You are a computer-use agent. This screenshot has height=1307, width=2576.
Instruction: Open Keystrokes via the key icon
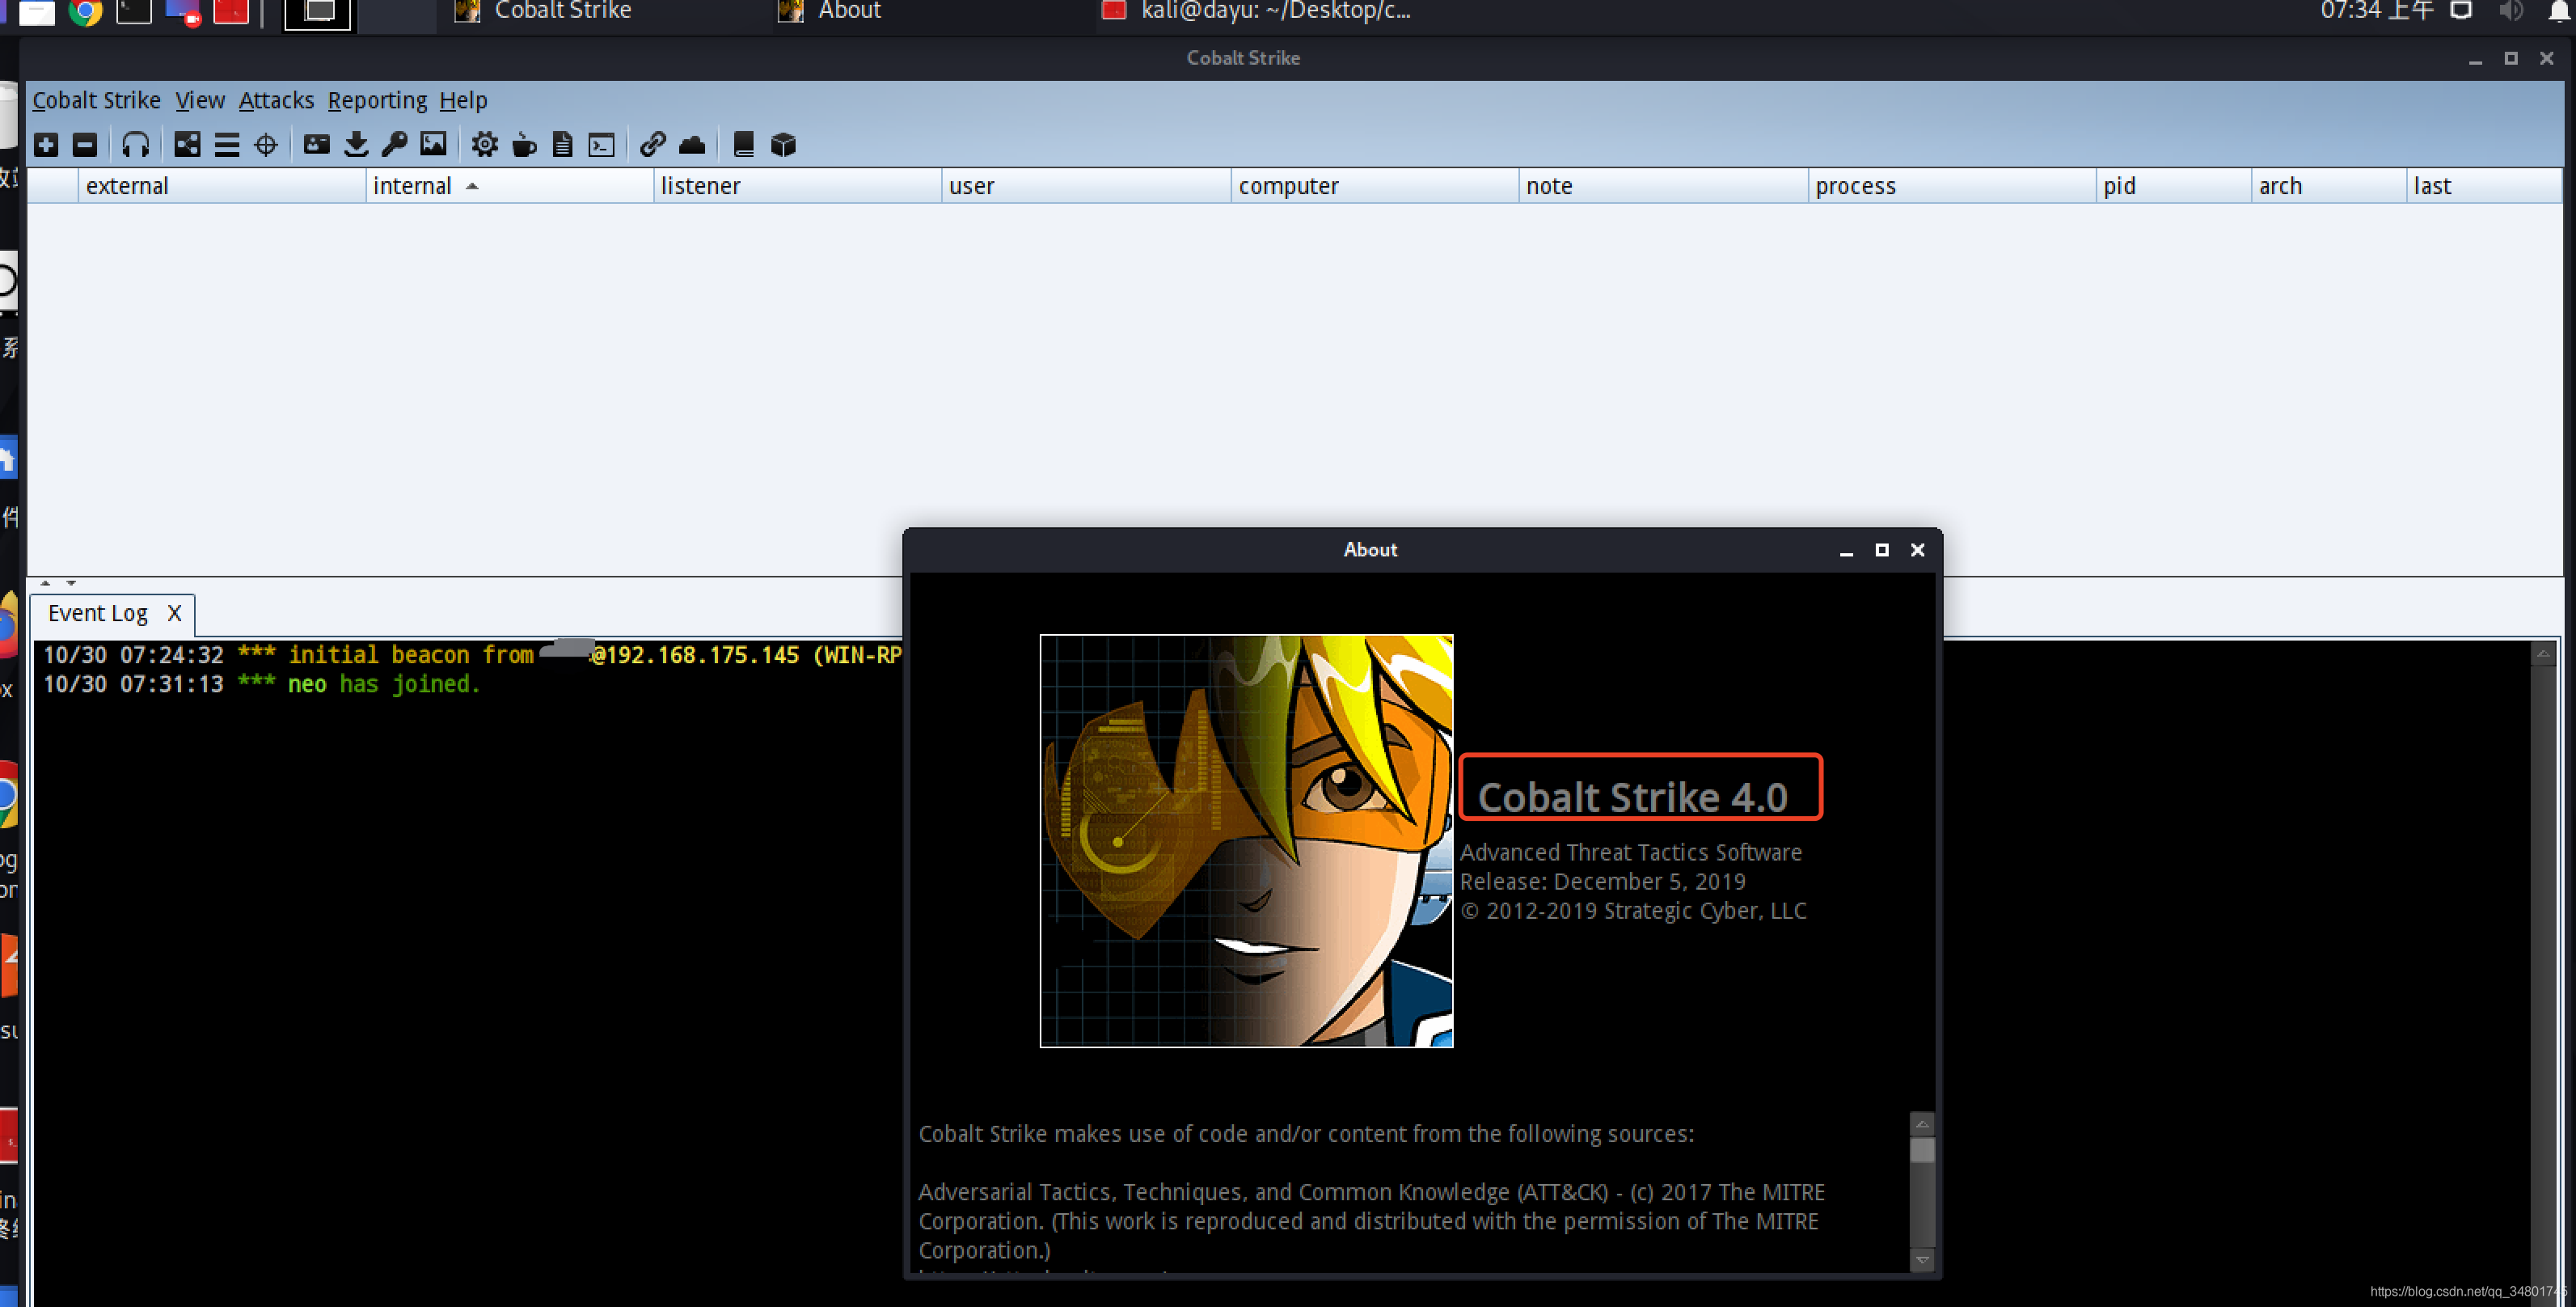point(395,145)
